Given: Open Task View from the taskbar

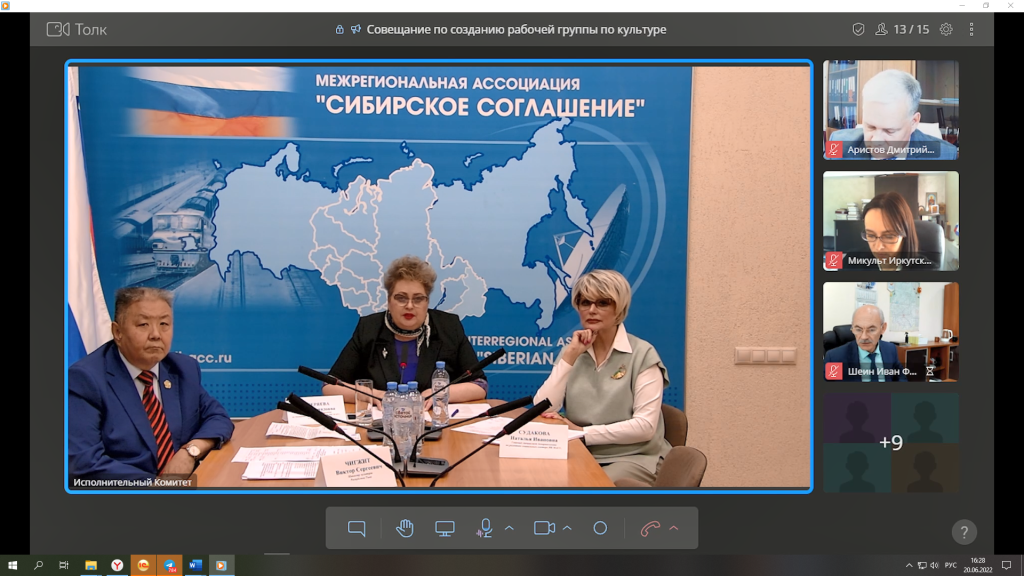Looking at the screenshot, I should 64,566.
